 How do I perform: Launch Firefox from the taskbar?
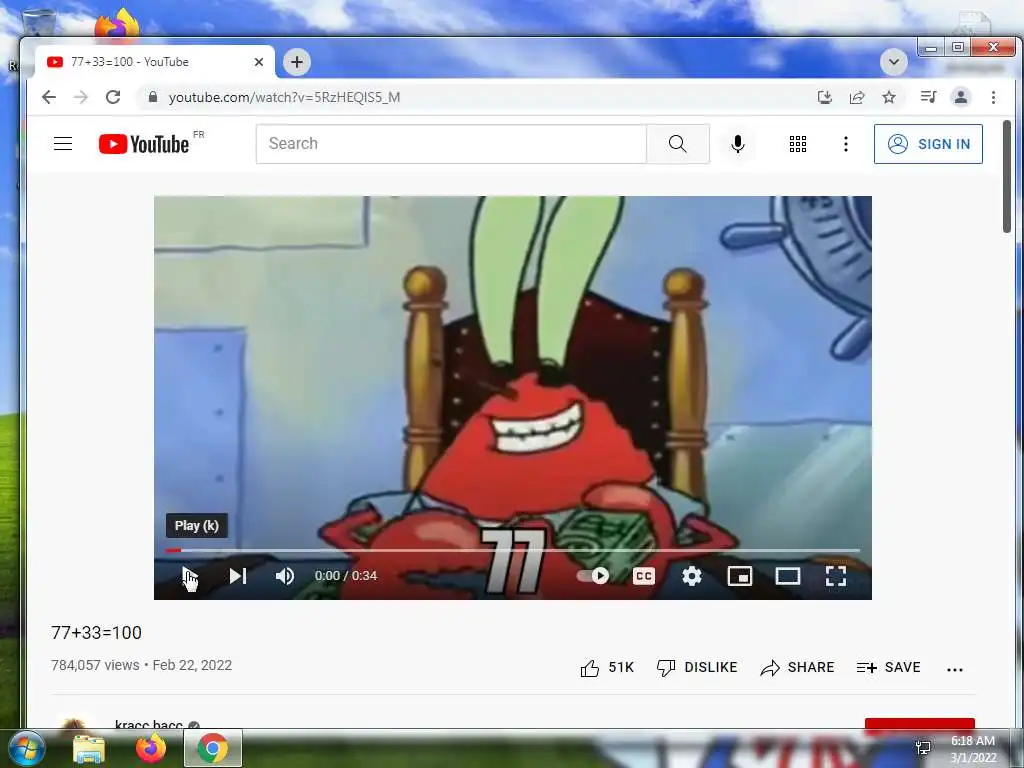tap(151, 748)
